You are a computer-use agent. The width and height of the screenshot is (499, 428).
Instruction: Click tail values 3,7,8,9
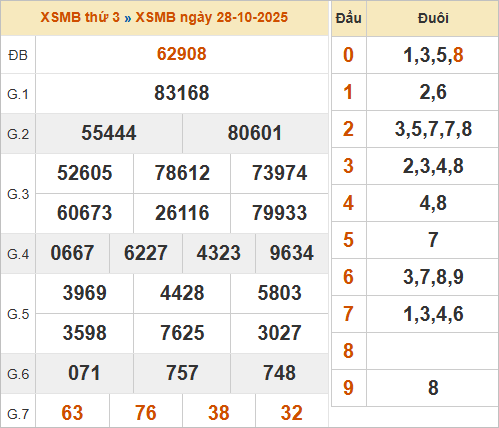[433, 277]
